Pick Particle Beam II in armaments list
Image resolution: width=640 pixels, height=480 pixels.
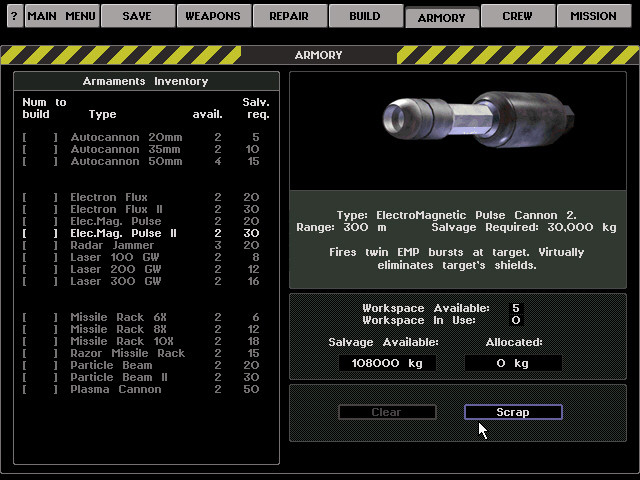pyautogui.click(x=115, y=378)
